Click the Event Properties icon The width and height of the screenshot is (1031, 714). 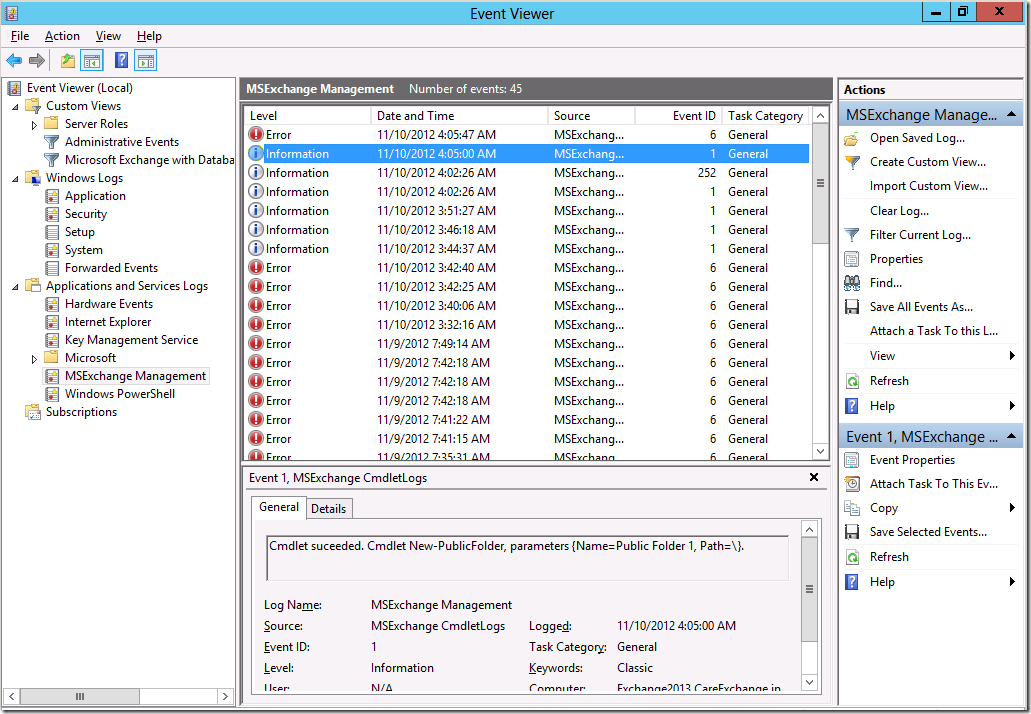851,460
